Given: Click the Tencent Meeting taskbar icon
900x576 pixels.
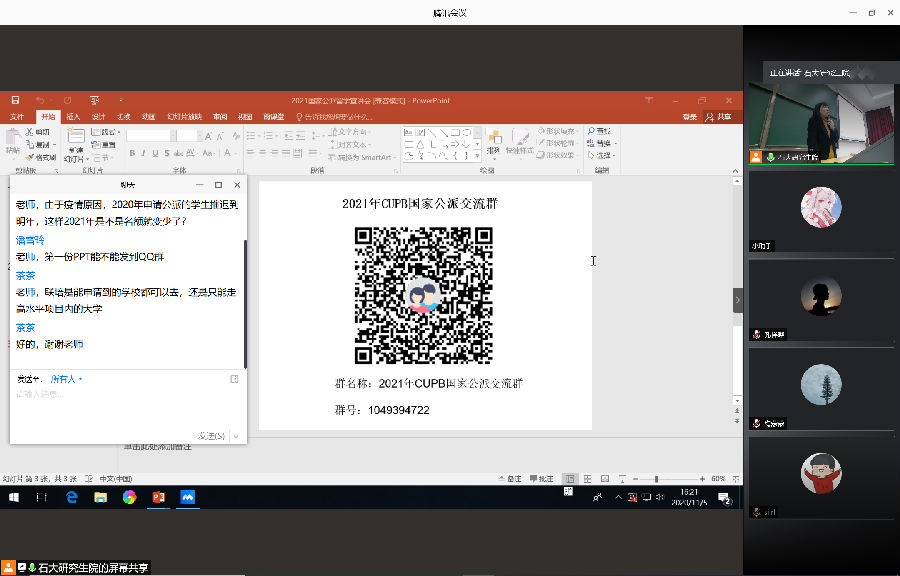Looking at the screenshot, I should 188,497.
